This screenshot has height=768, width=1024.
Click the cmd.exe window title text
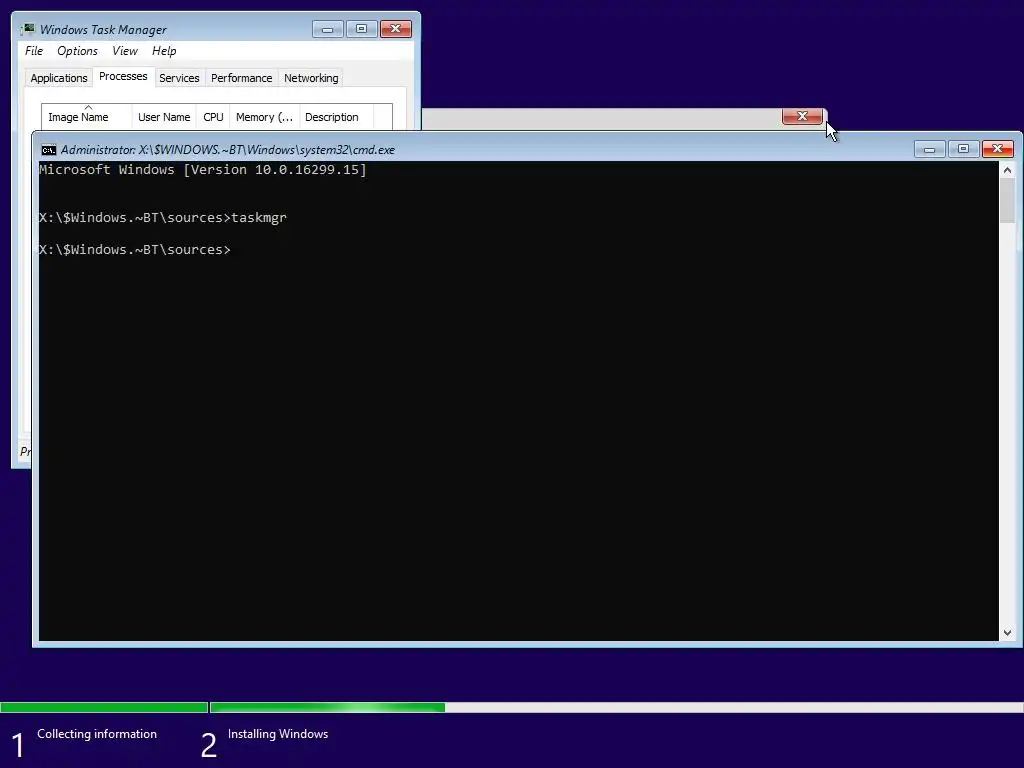click(x=228, y=150)
